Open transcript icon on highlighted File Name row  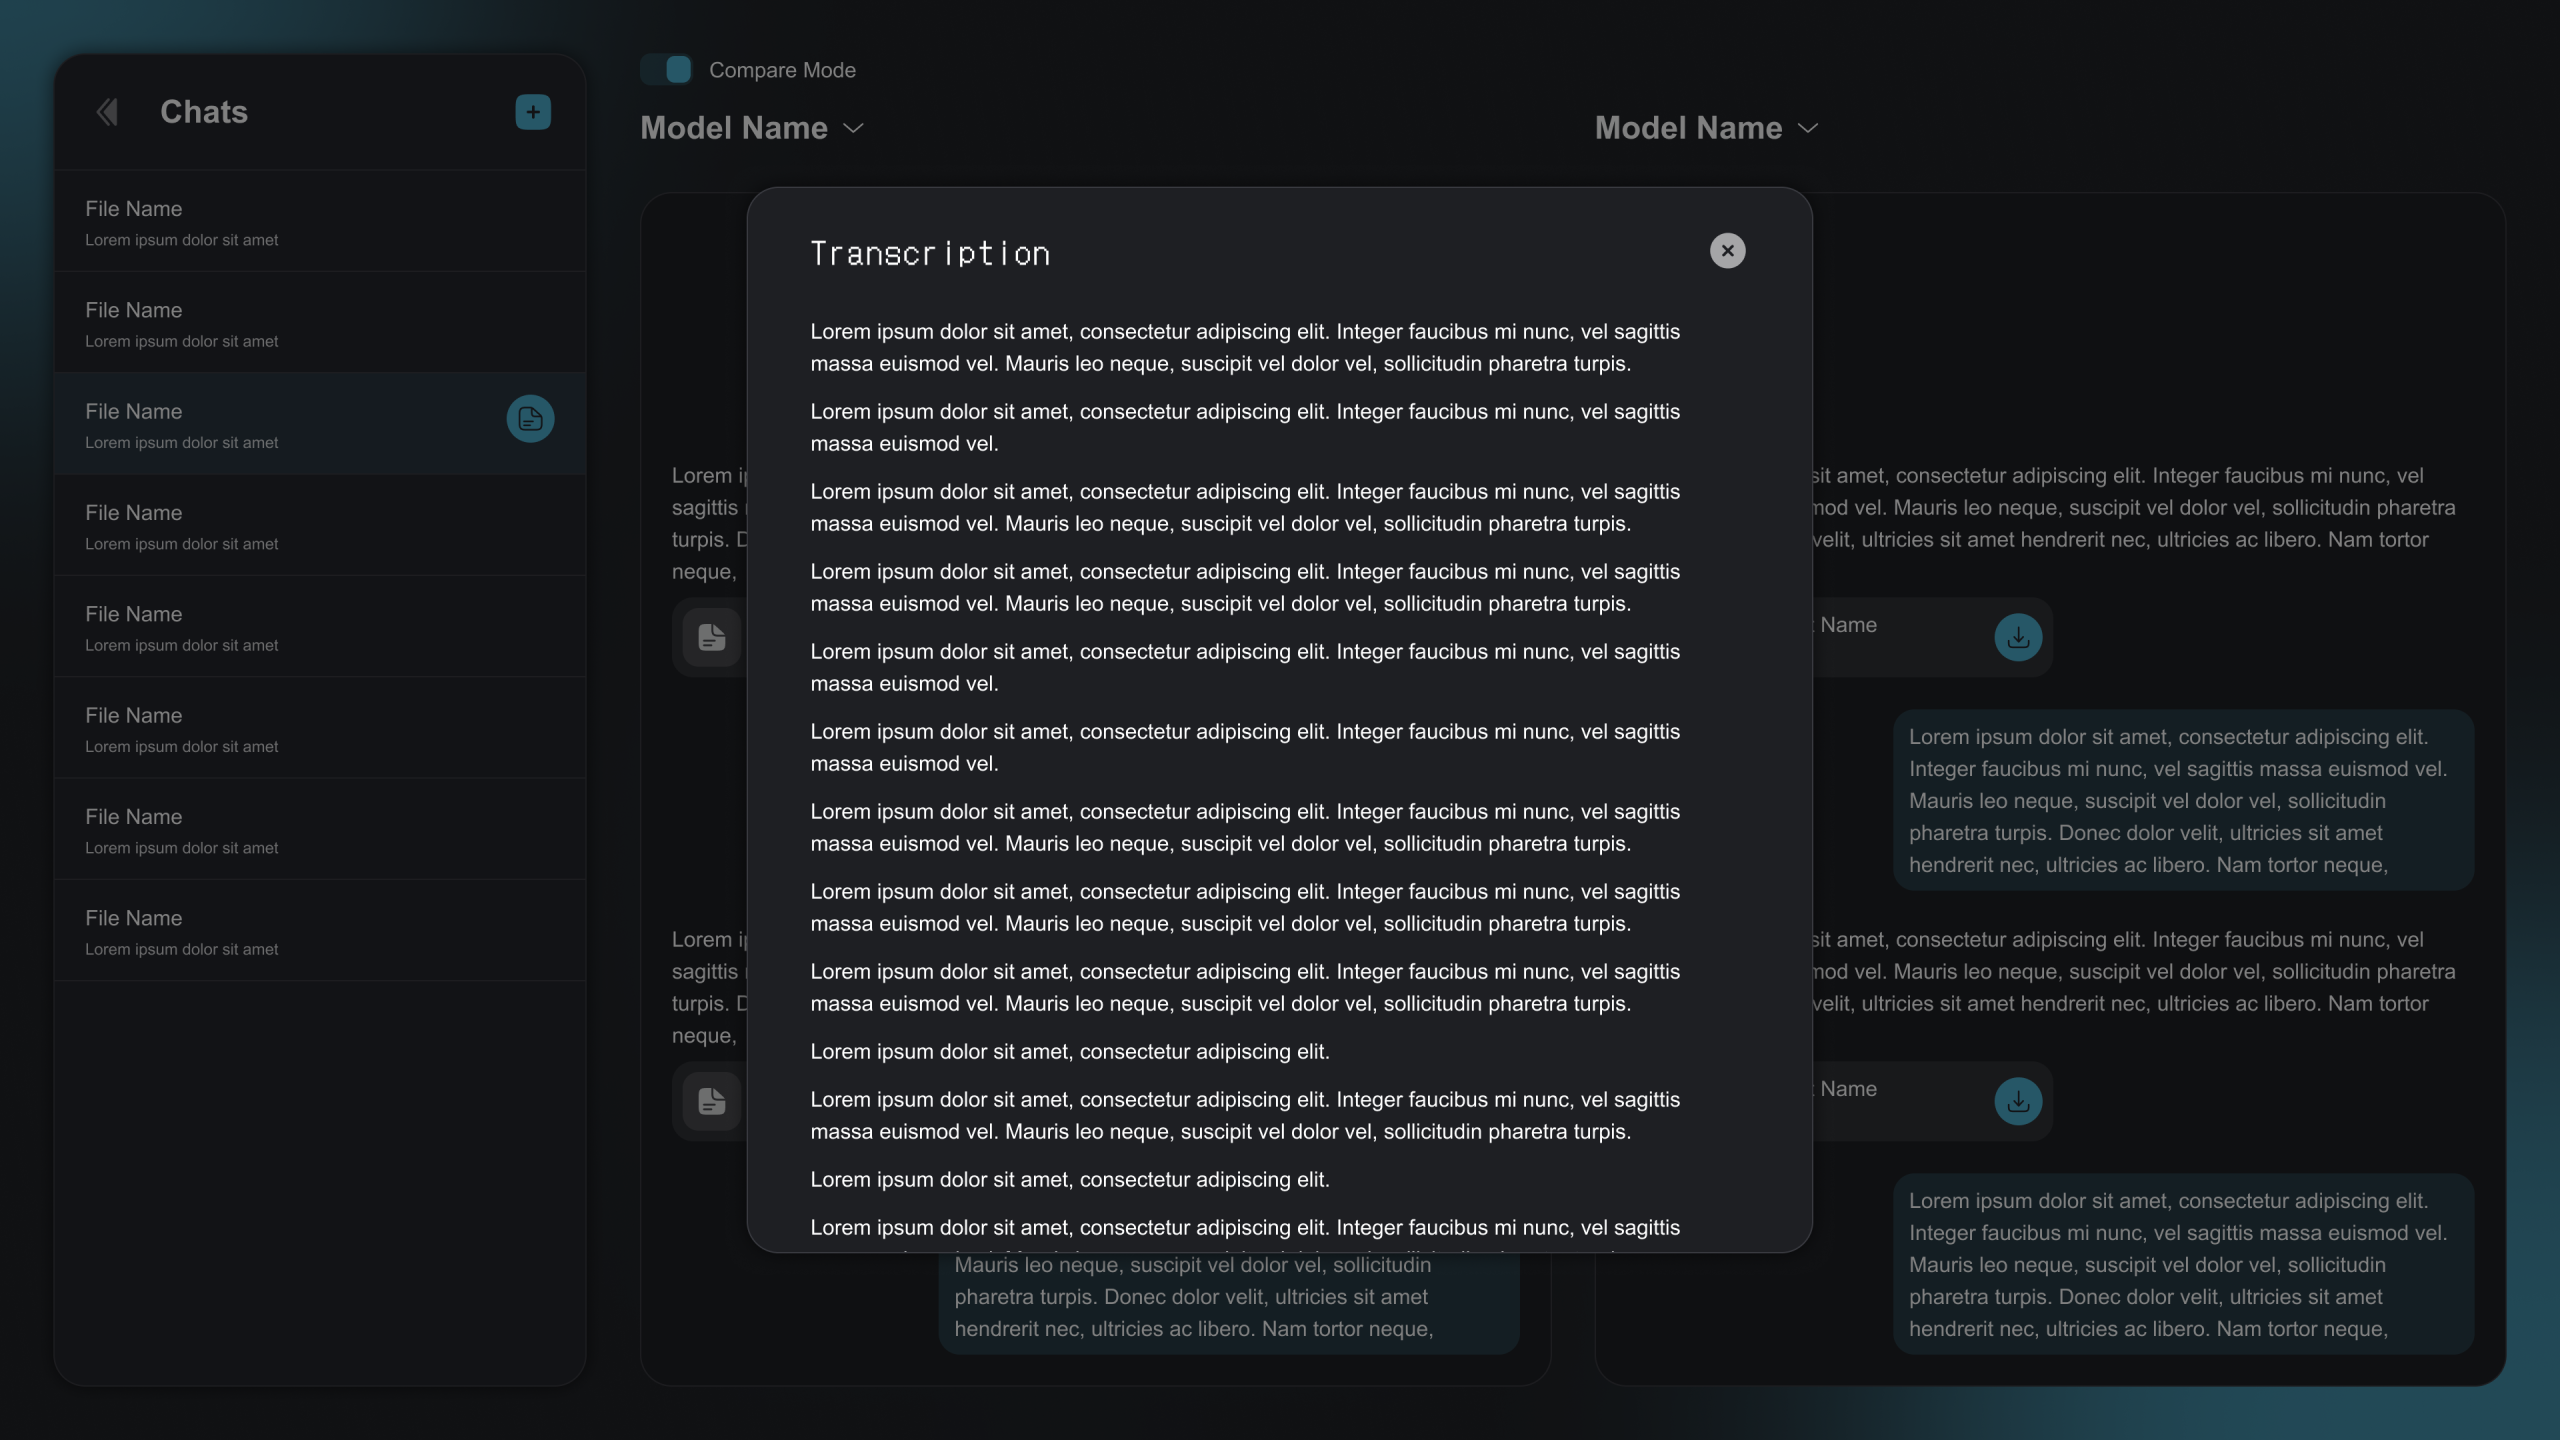point(530,419)
